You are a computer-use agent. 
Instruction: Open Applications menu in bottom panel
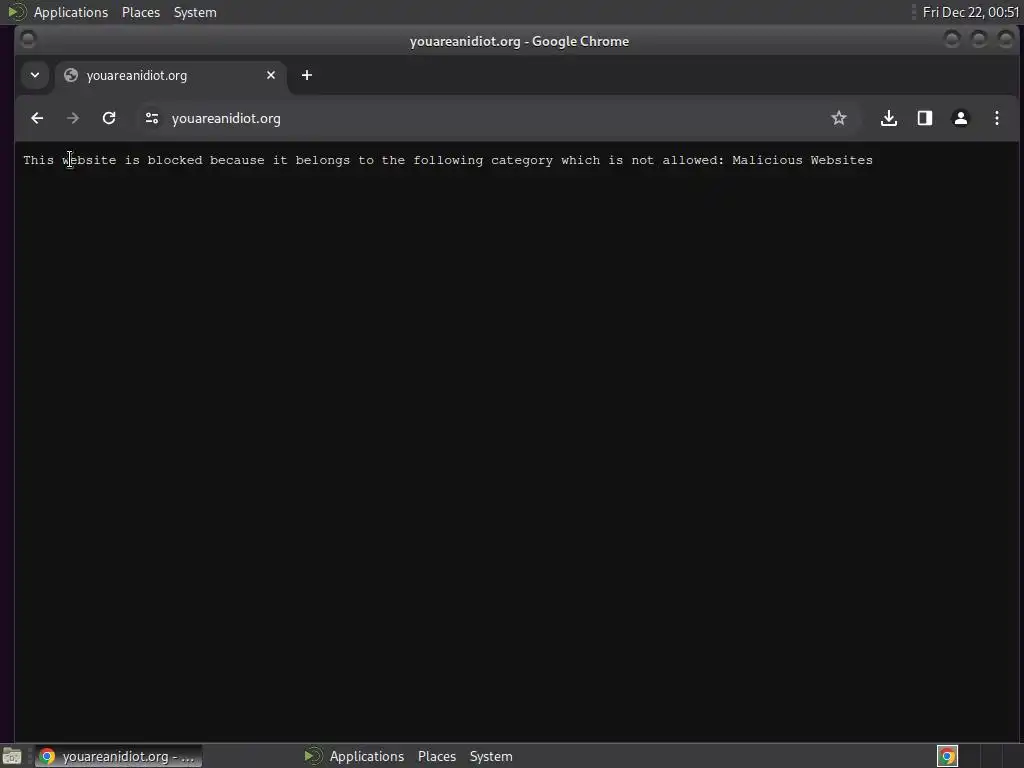pyautogui.click(x=366, y=756)
